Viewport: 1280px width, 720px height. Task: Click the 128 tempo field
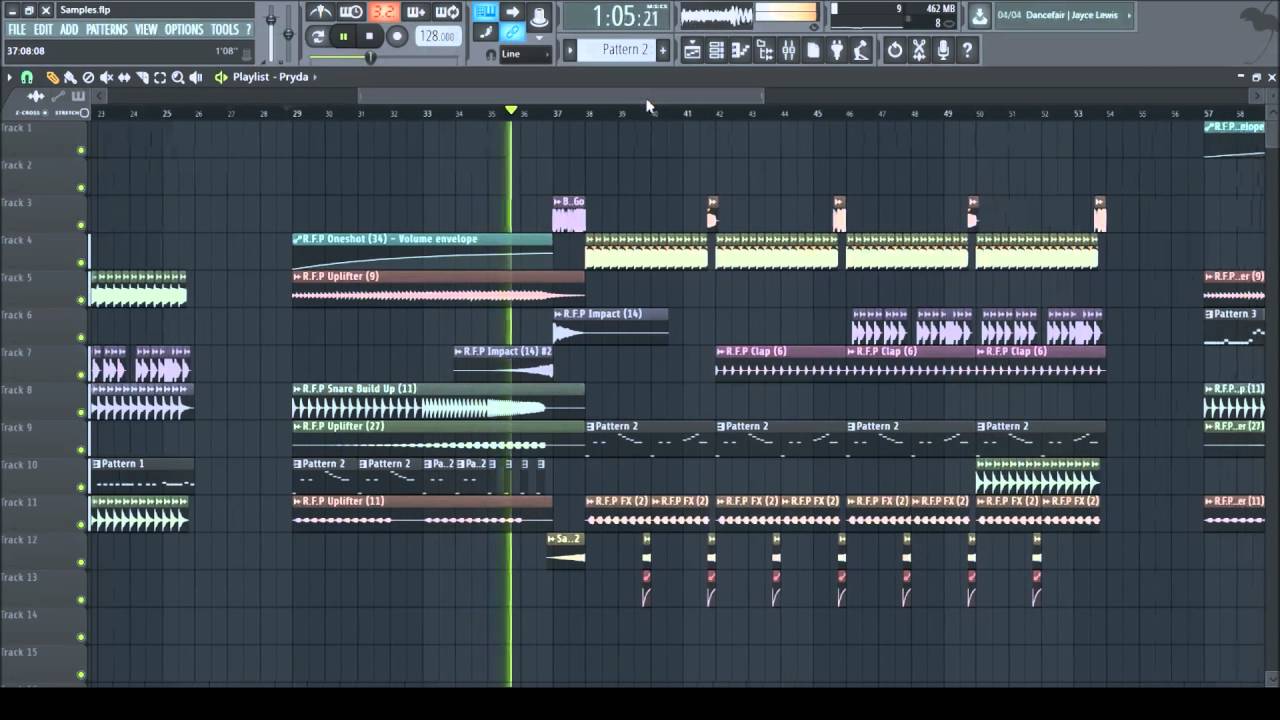[438, 37]
